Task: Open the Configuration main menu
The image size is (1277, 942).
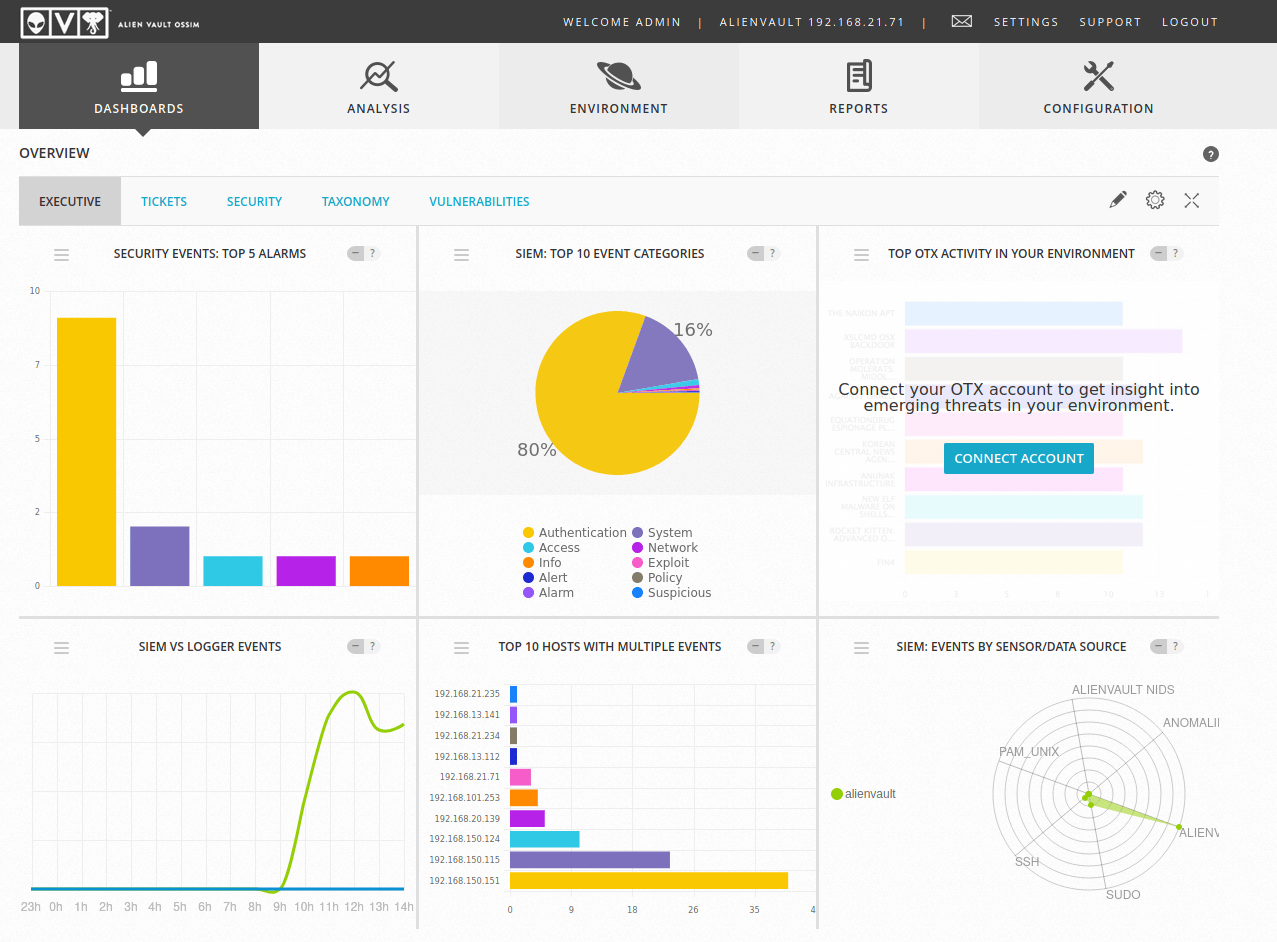Action: (1099, 86)
